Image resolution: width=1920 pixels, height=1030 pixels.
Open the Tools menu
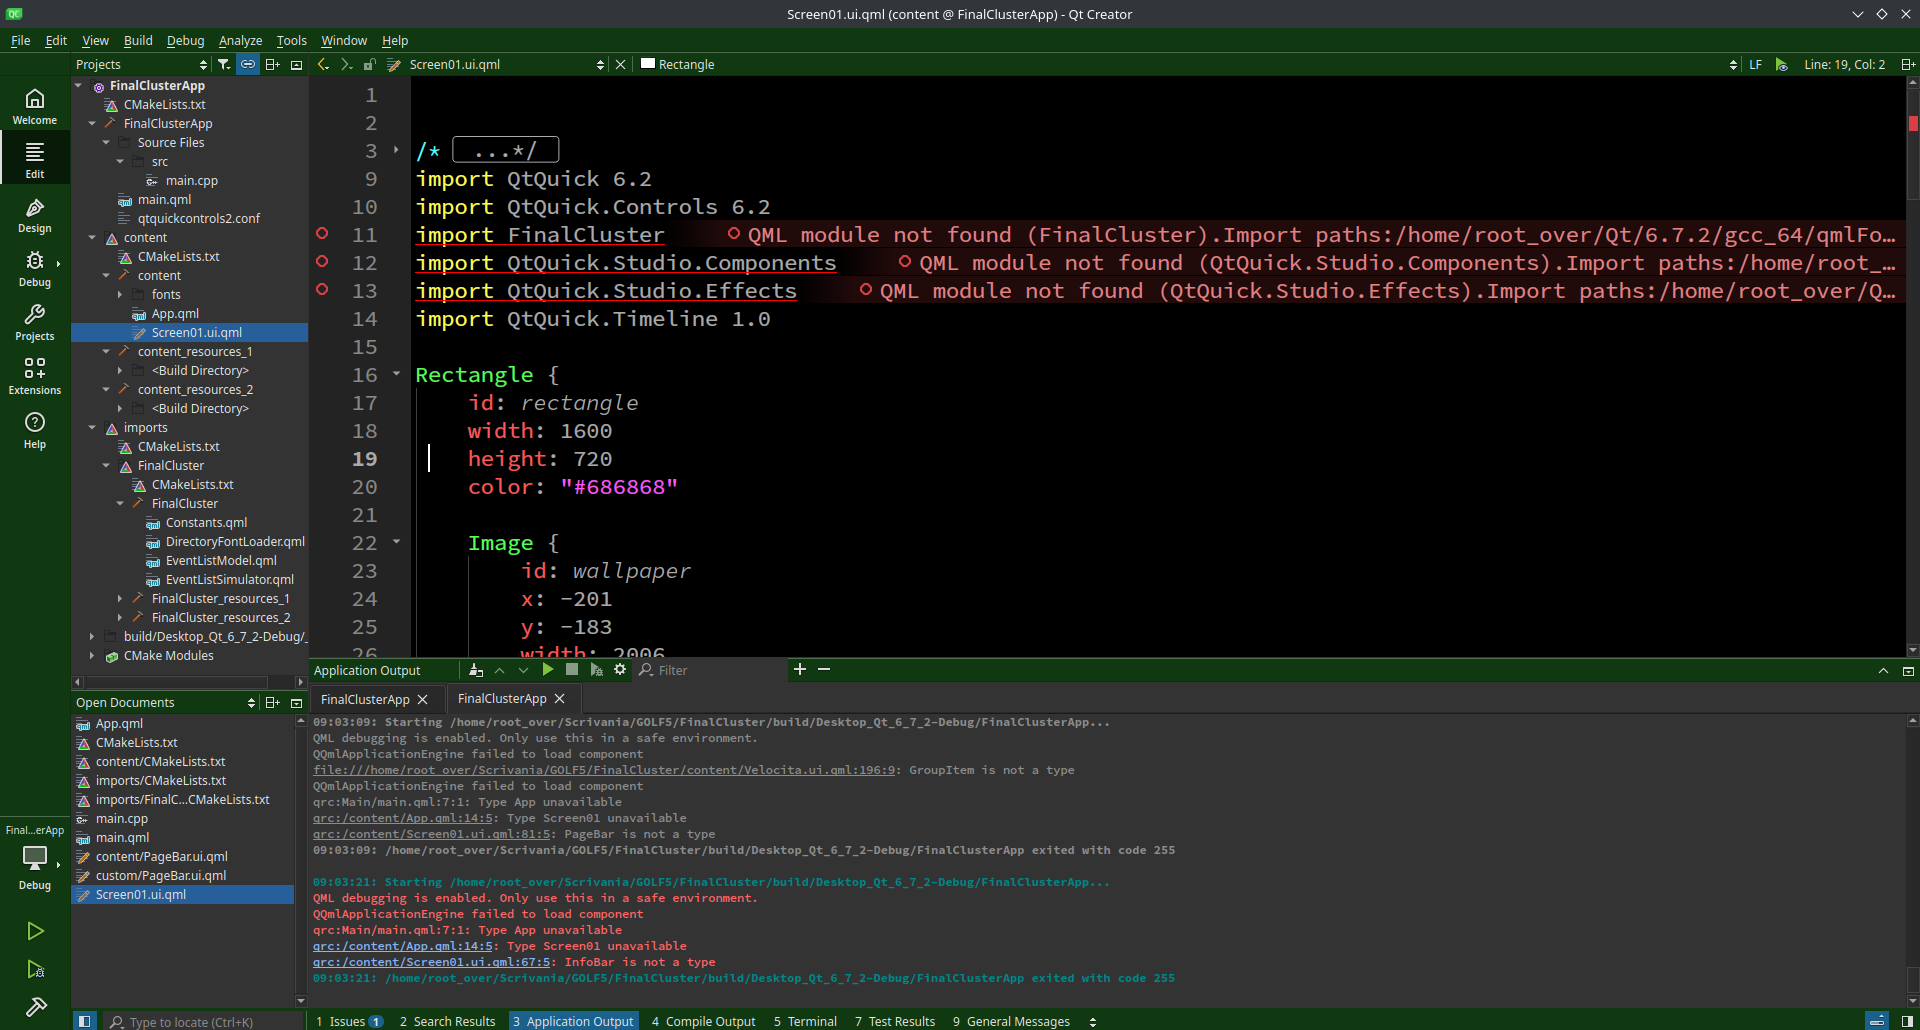pos(291,40)
